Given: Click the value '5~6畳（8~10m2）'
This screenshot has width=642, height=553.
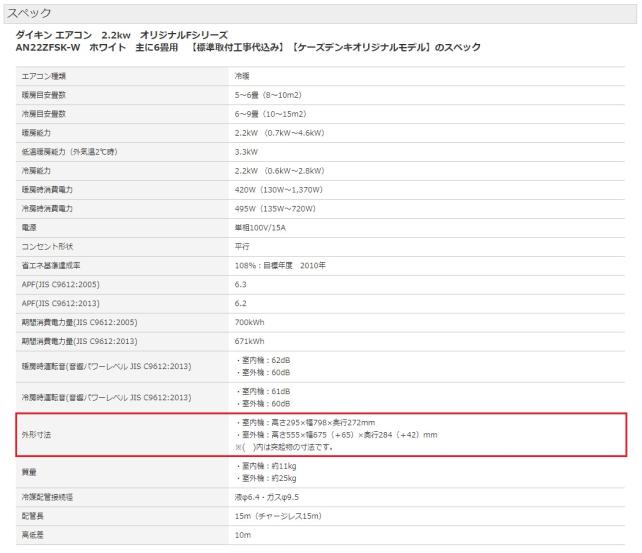Looking at the screenshot, I should tap(268, 95).
